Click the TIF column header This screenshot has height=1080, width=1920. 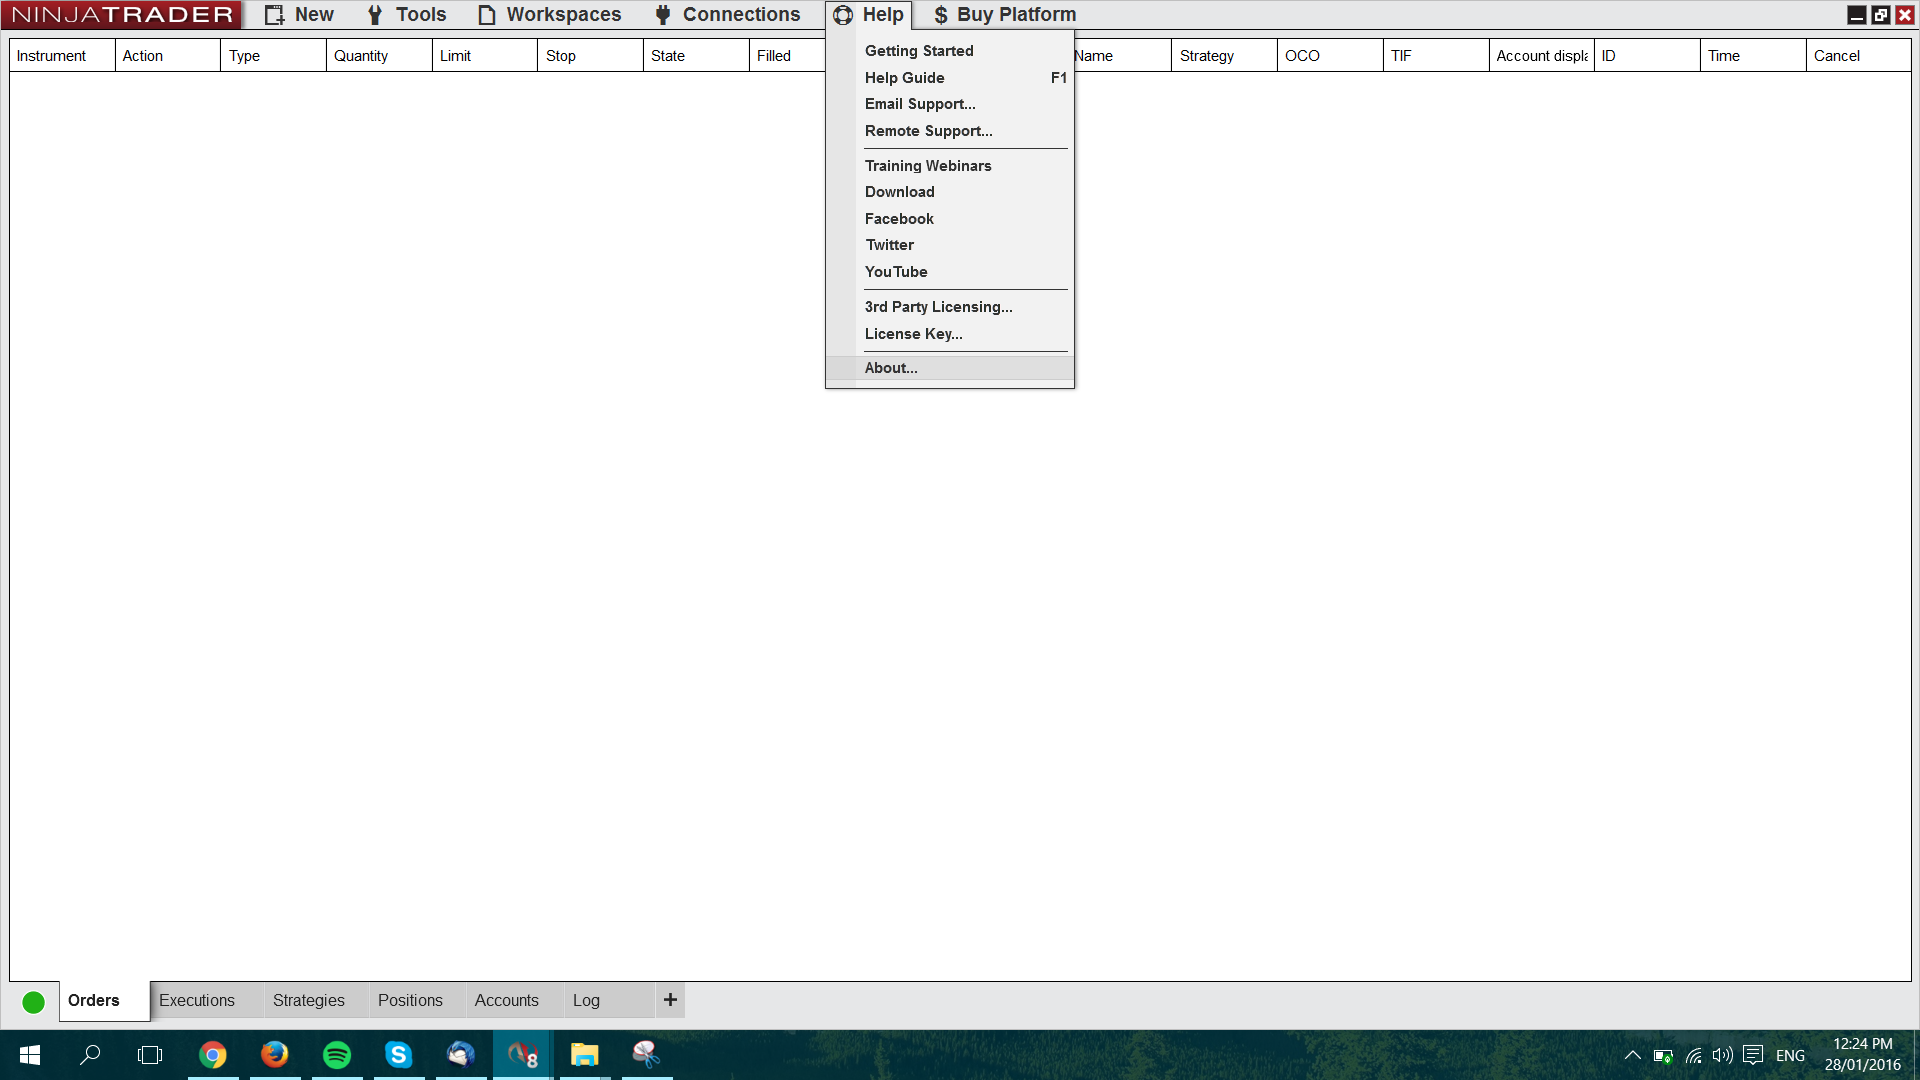coord(1437,56)
